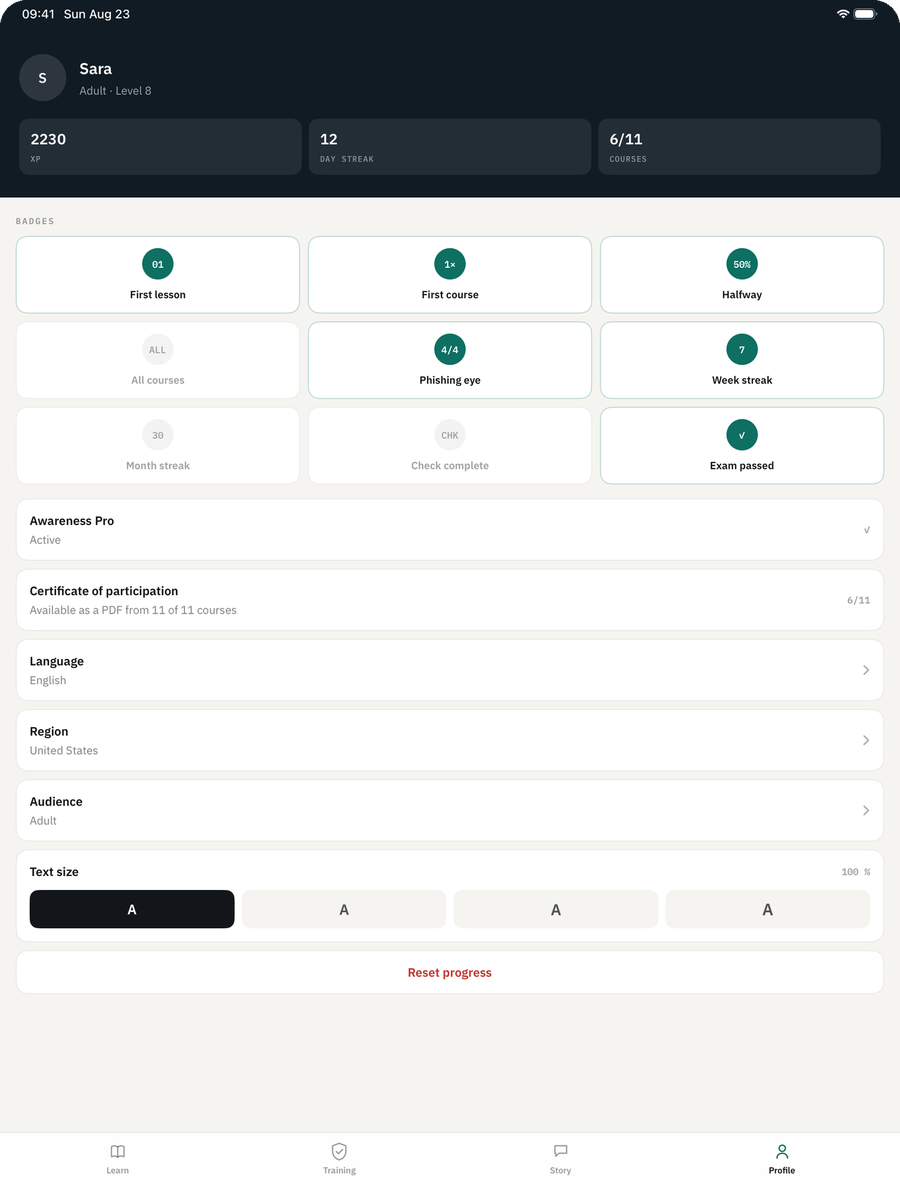This screenshot has height=1200, width=900.
Task: Open the Region setting chevron
Action: pos(866,740)
